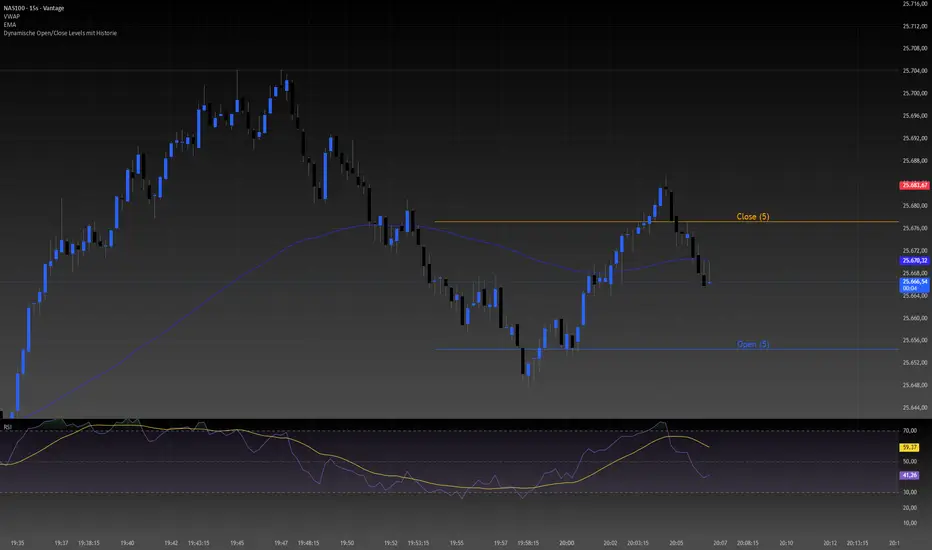This screenshot has width=932, height=550.
Task: Select the VWAP indicator legend
Action: point(11,17)
